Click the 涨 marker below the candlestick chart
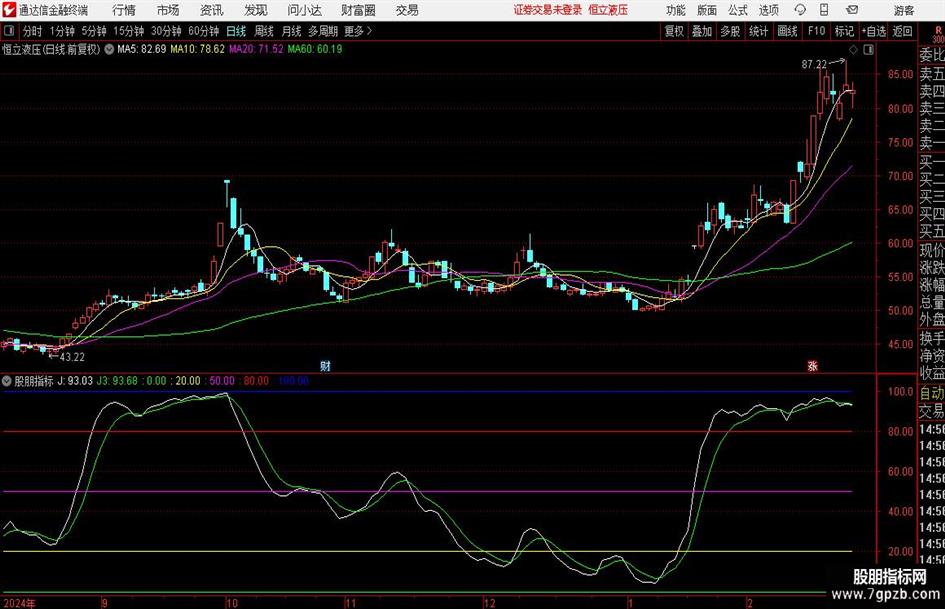The height and width of the screenshot is (609, 945). tap(812, 365)
